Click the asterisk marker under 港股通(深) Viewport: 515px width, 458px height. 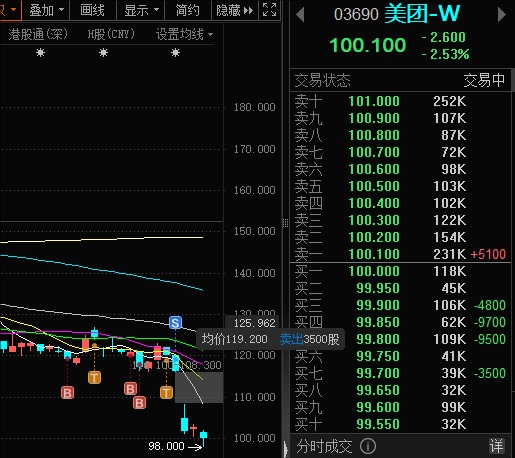[x=40, y=52]
